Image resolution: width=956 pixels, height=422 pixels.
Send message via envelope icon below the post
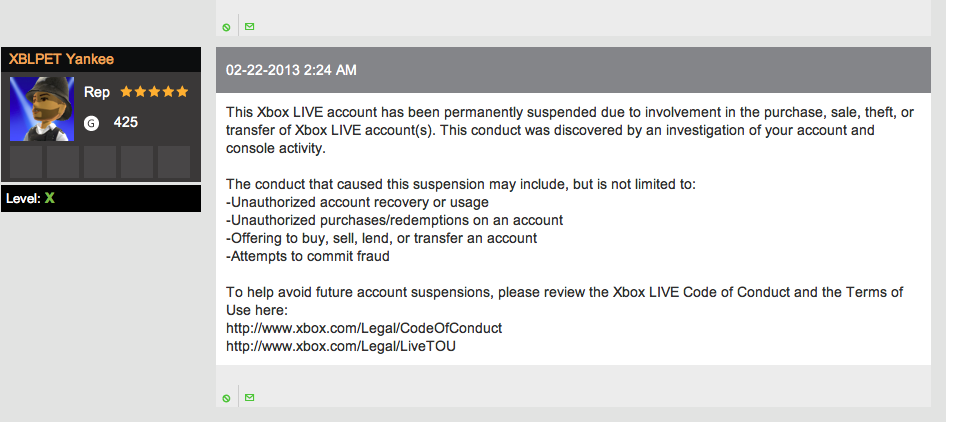tap(249, 397)
